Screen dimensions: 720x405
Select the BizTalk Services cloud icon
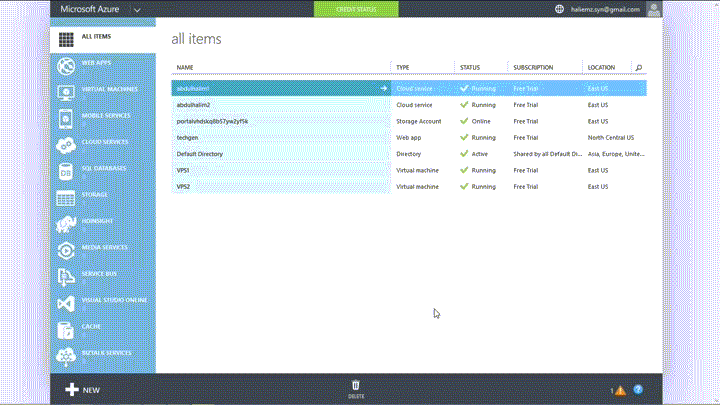coord(66,357)
